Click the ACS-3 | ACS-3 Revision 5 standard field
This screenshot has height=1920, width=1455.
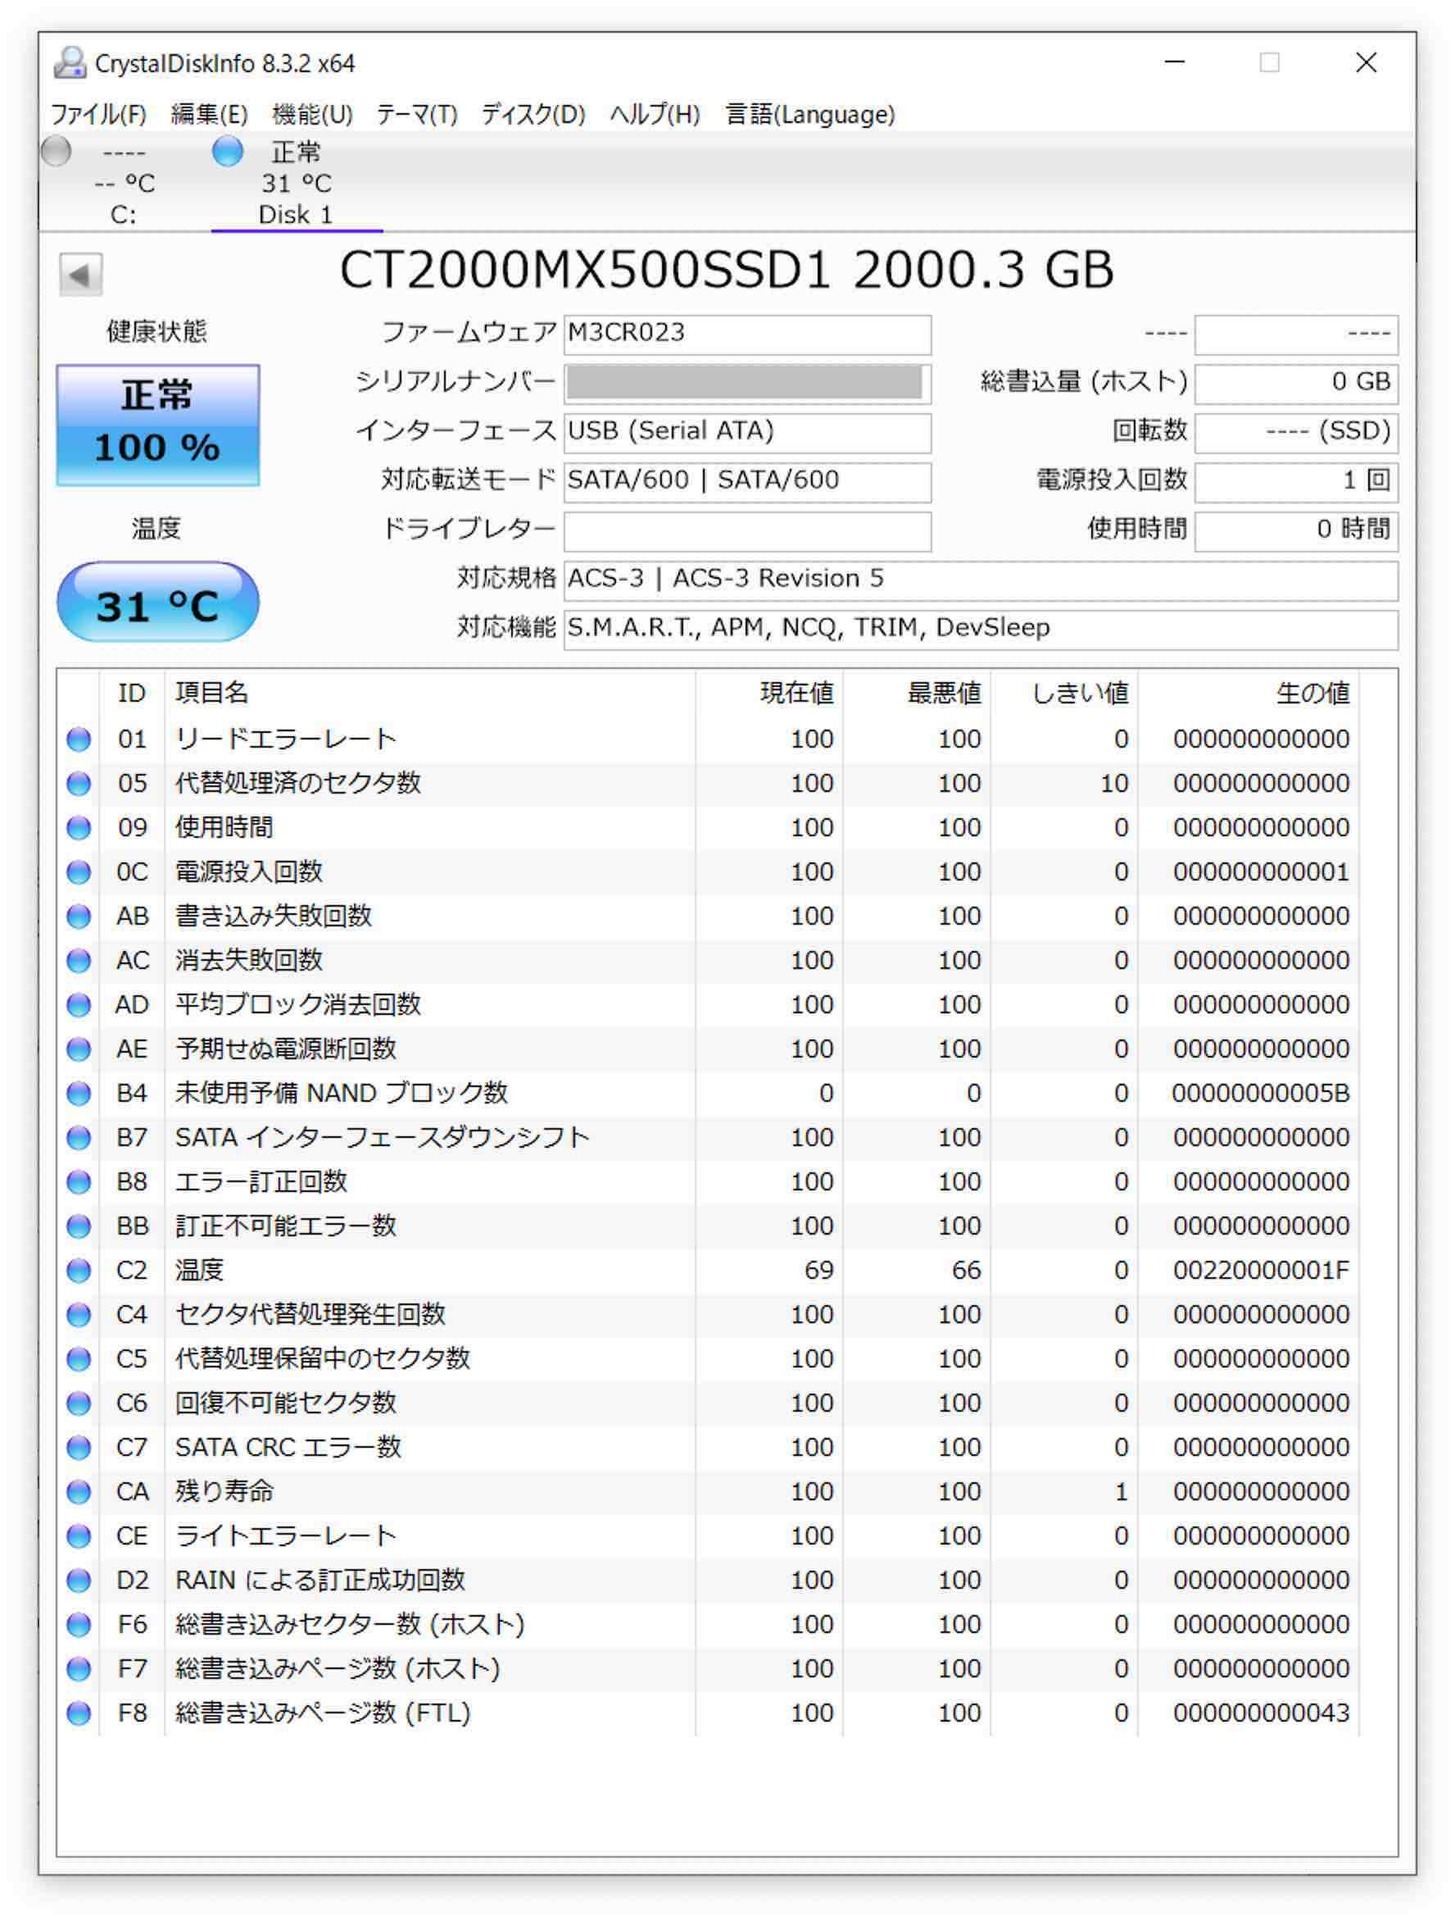point(980,580)
